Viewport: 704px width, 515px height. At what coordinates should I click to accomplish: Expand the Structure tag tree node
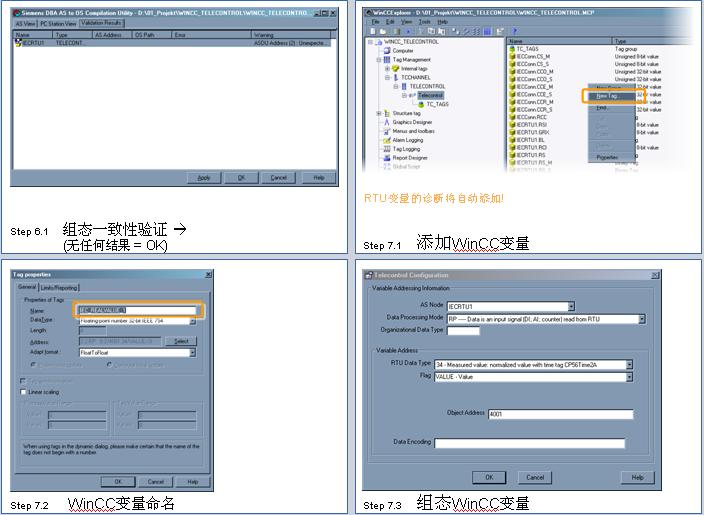click(x=379, y=113)
